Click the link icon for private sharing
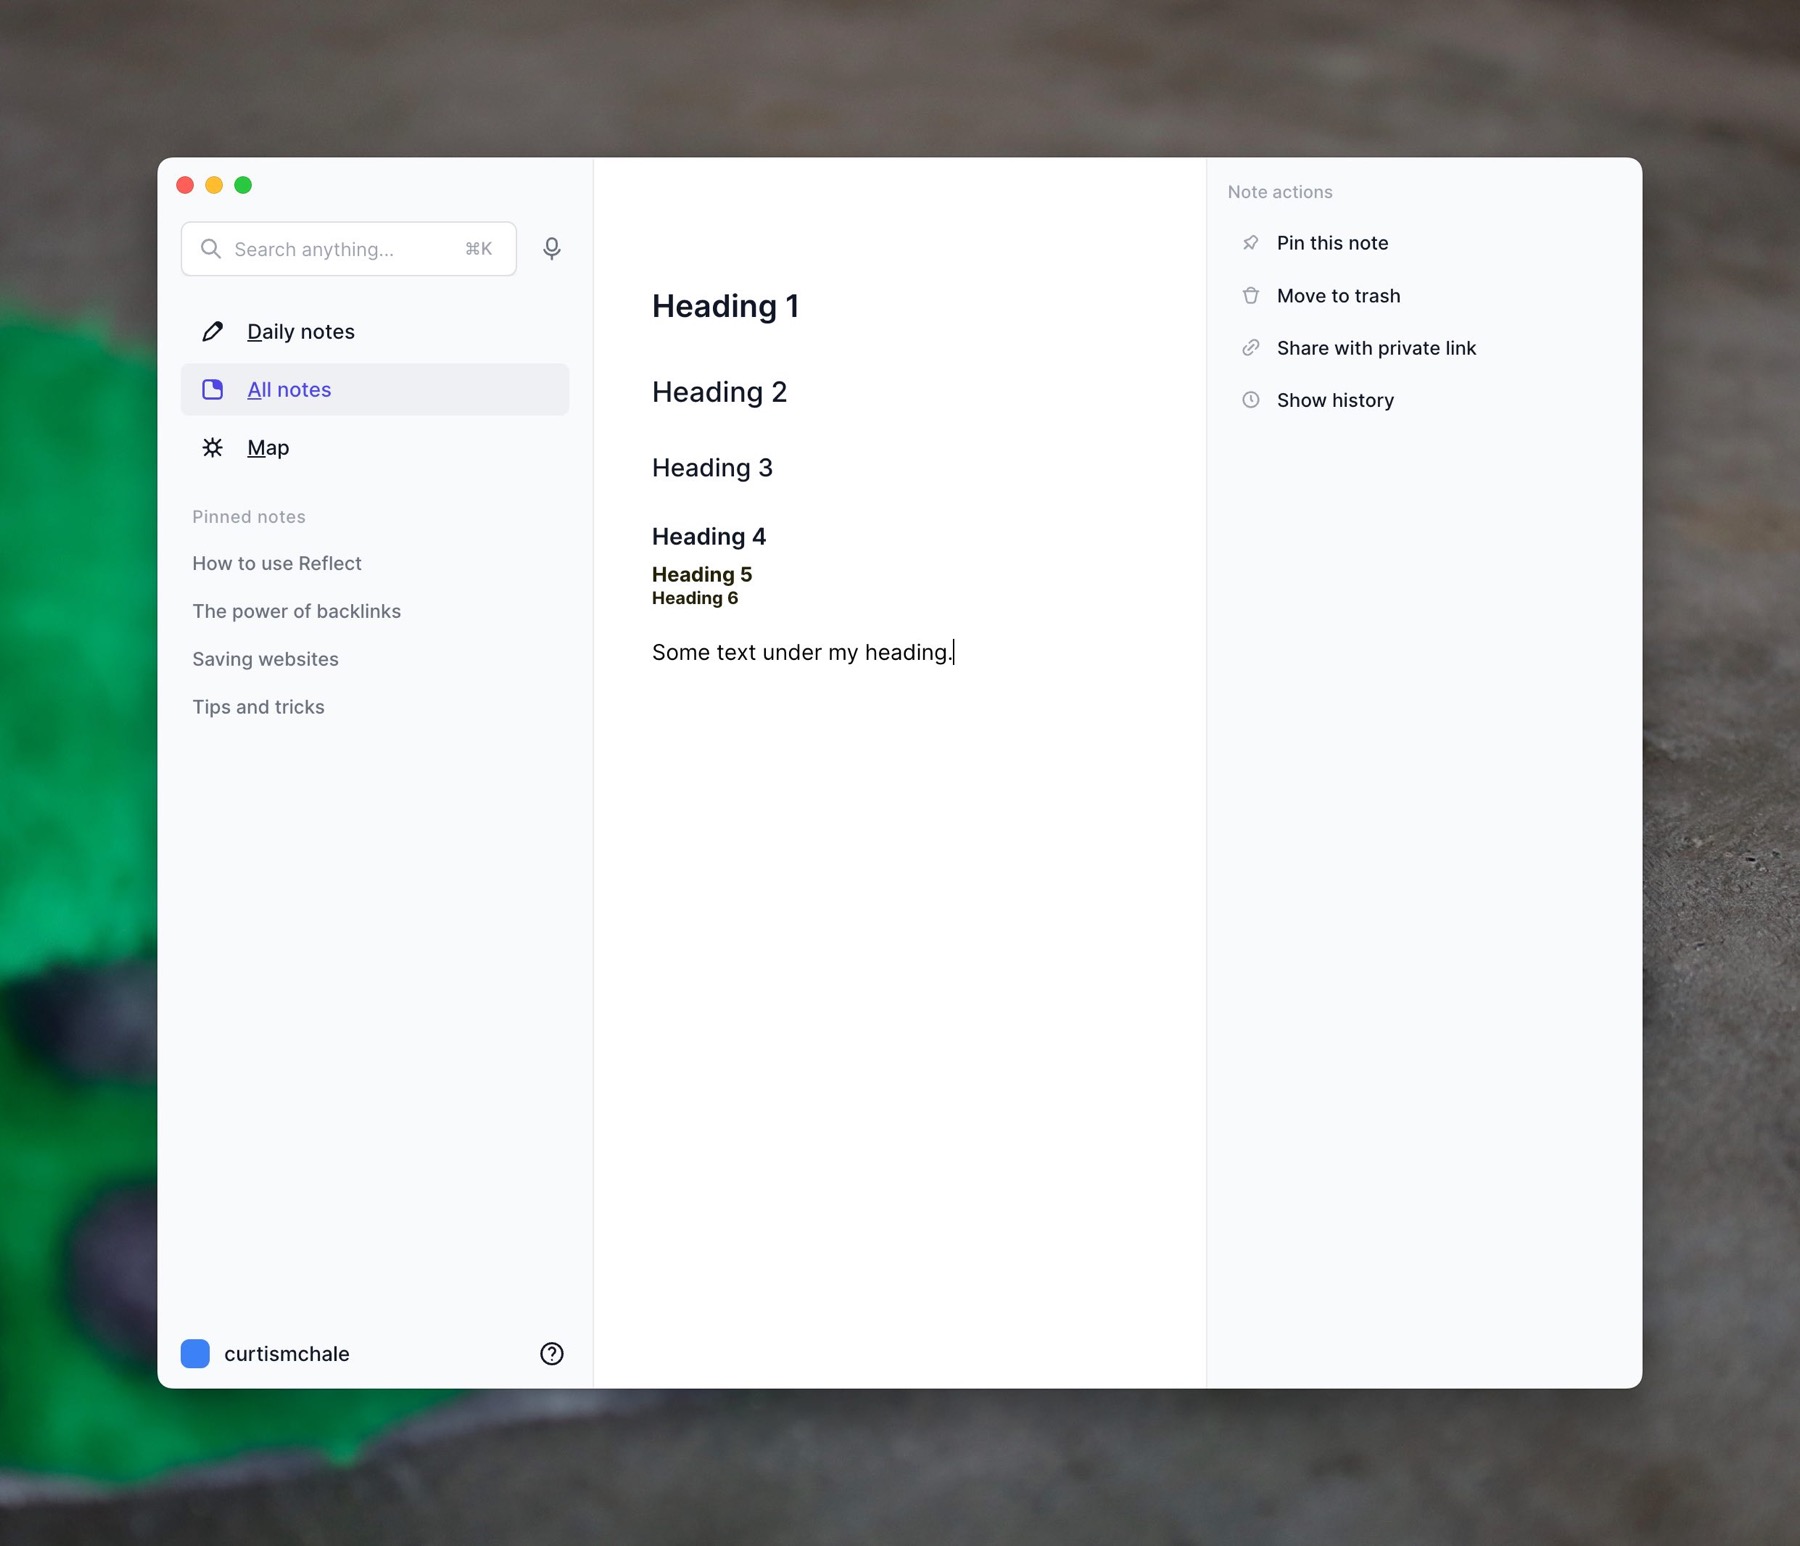The width and height of the screenshot is (1800, 1546). (x=1250, y=348)
